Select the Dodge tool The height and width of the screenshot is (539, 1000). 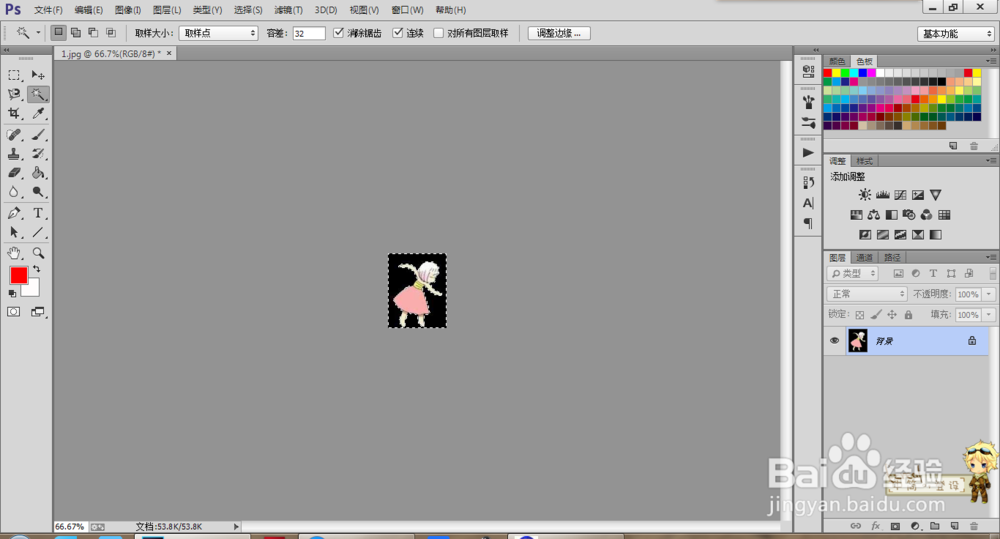point(38,192)
